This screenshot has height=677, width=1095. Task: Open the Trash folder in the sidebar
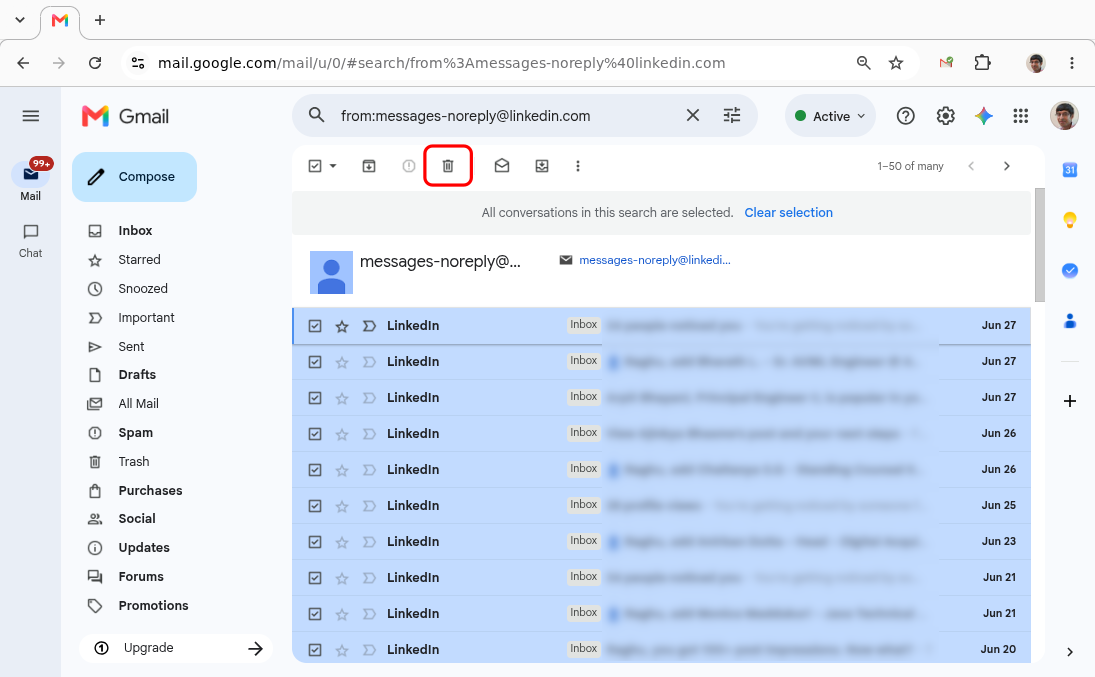click(133, 462)
